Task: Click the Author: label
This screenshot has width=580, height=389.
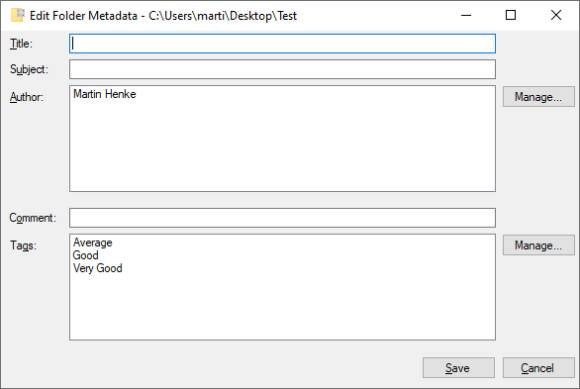Action: pyautogui.click(x=26, y=97)
